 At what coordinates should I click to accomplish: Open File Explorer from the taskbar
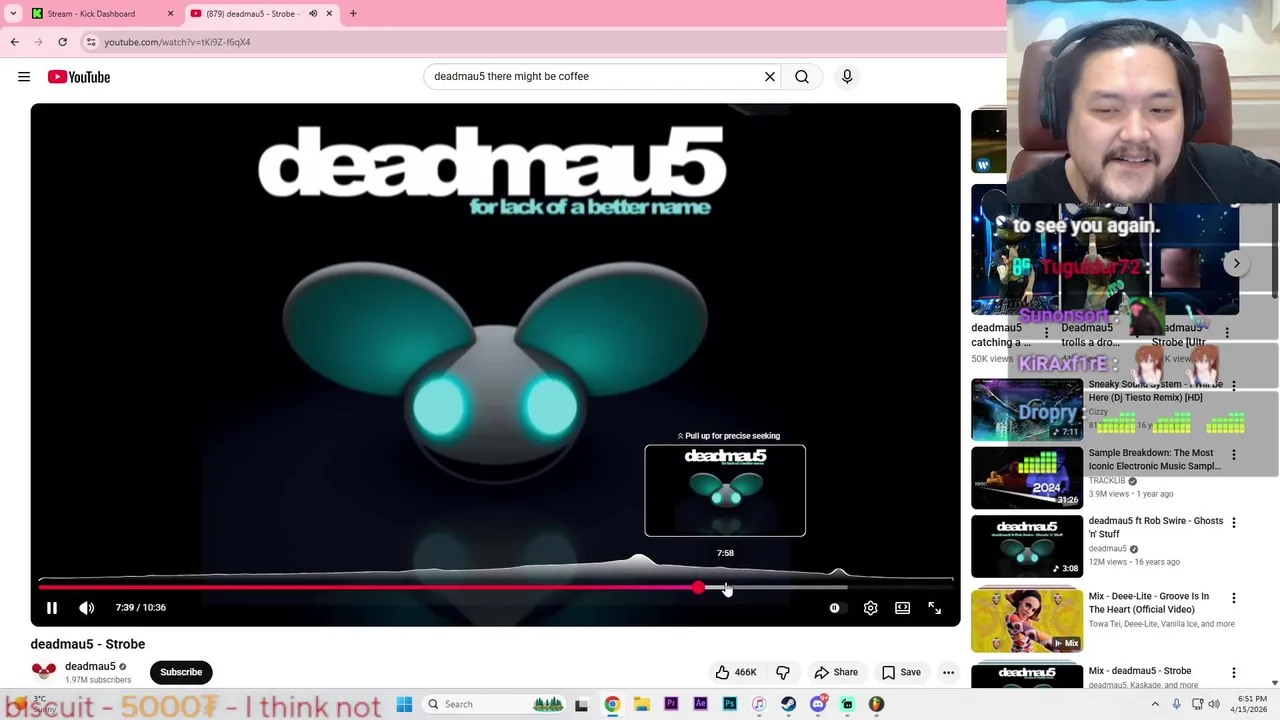click(641, 704)
